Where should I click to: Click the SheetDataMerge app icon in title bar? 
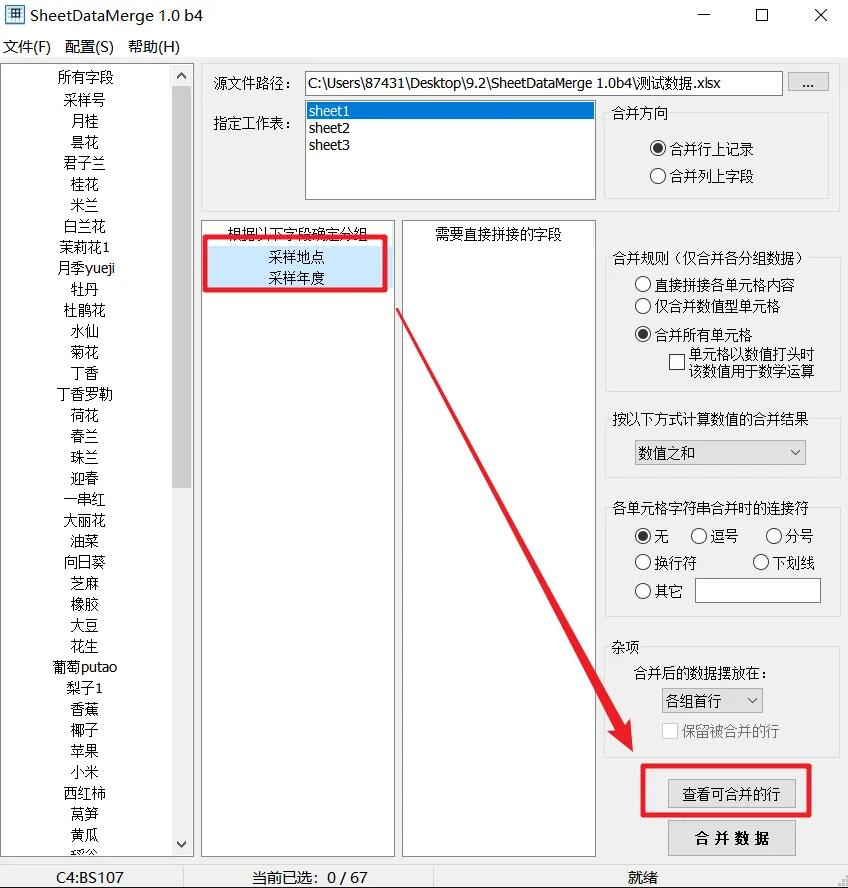click(x=16, y=15)
